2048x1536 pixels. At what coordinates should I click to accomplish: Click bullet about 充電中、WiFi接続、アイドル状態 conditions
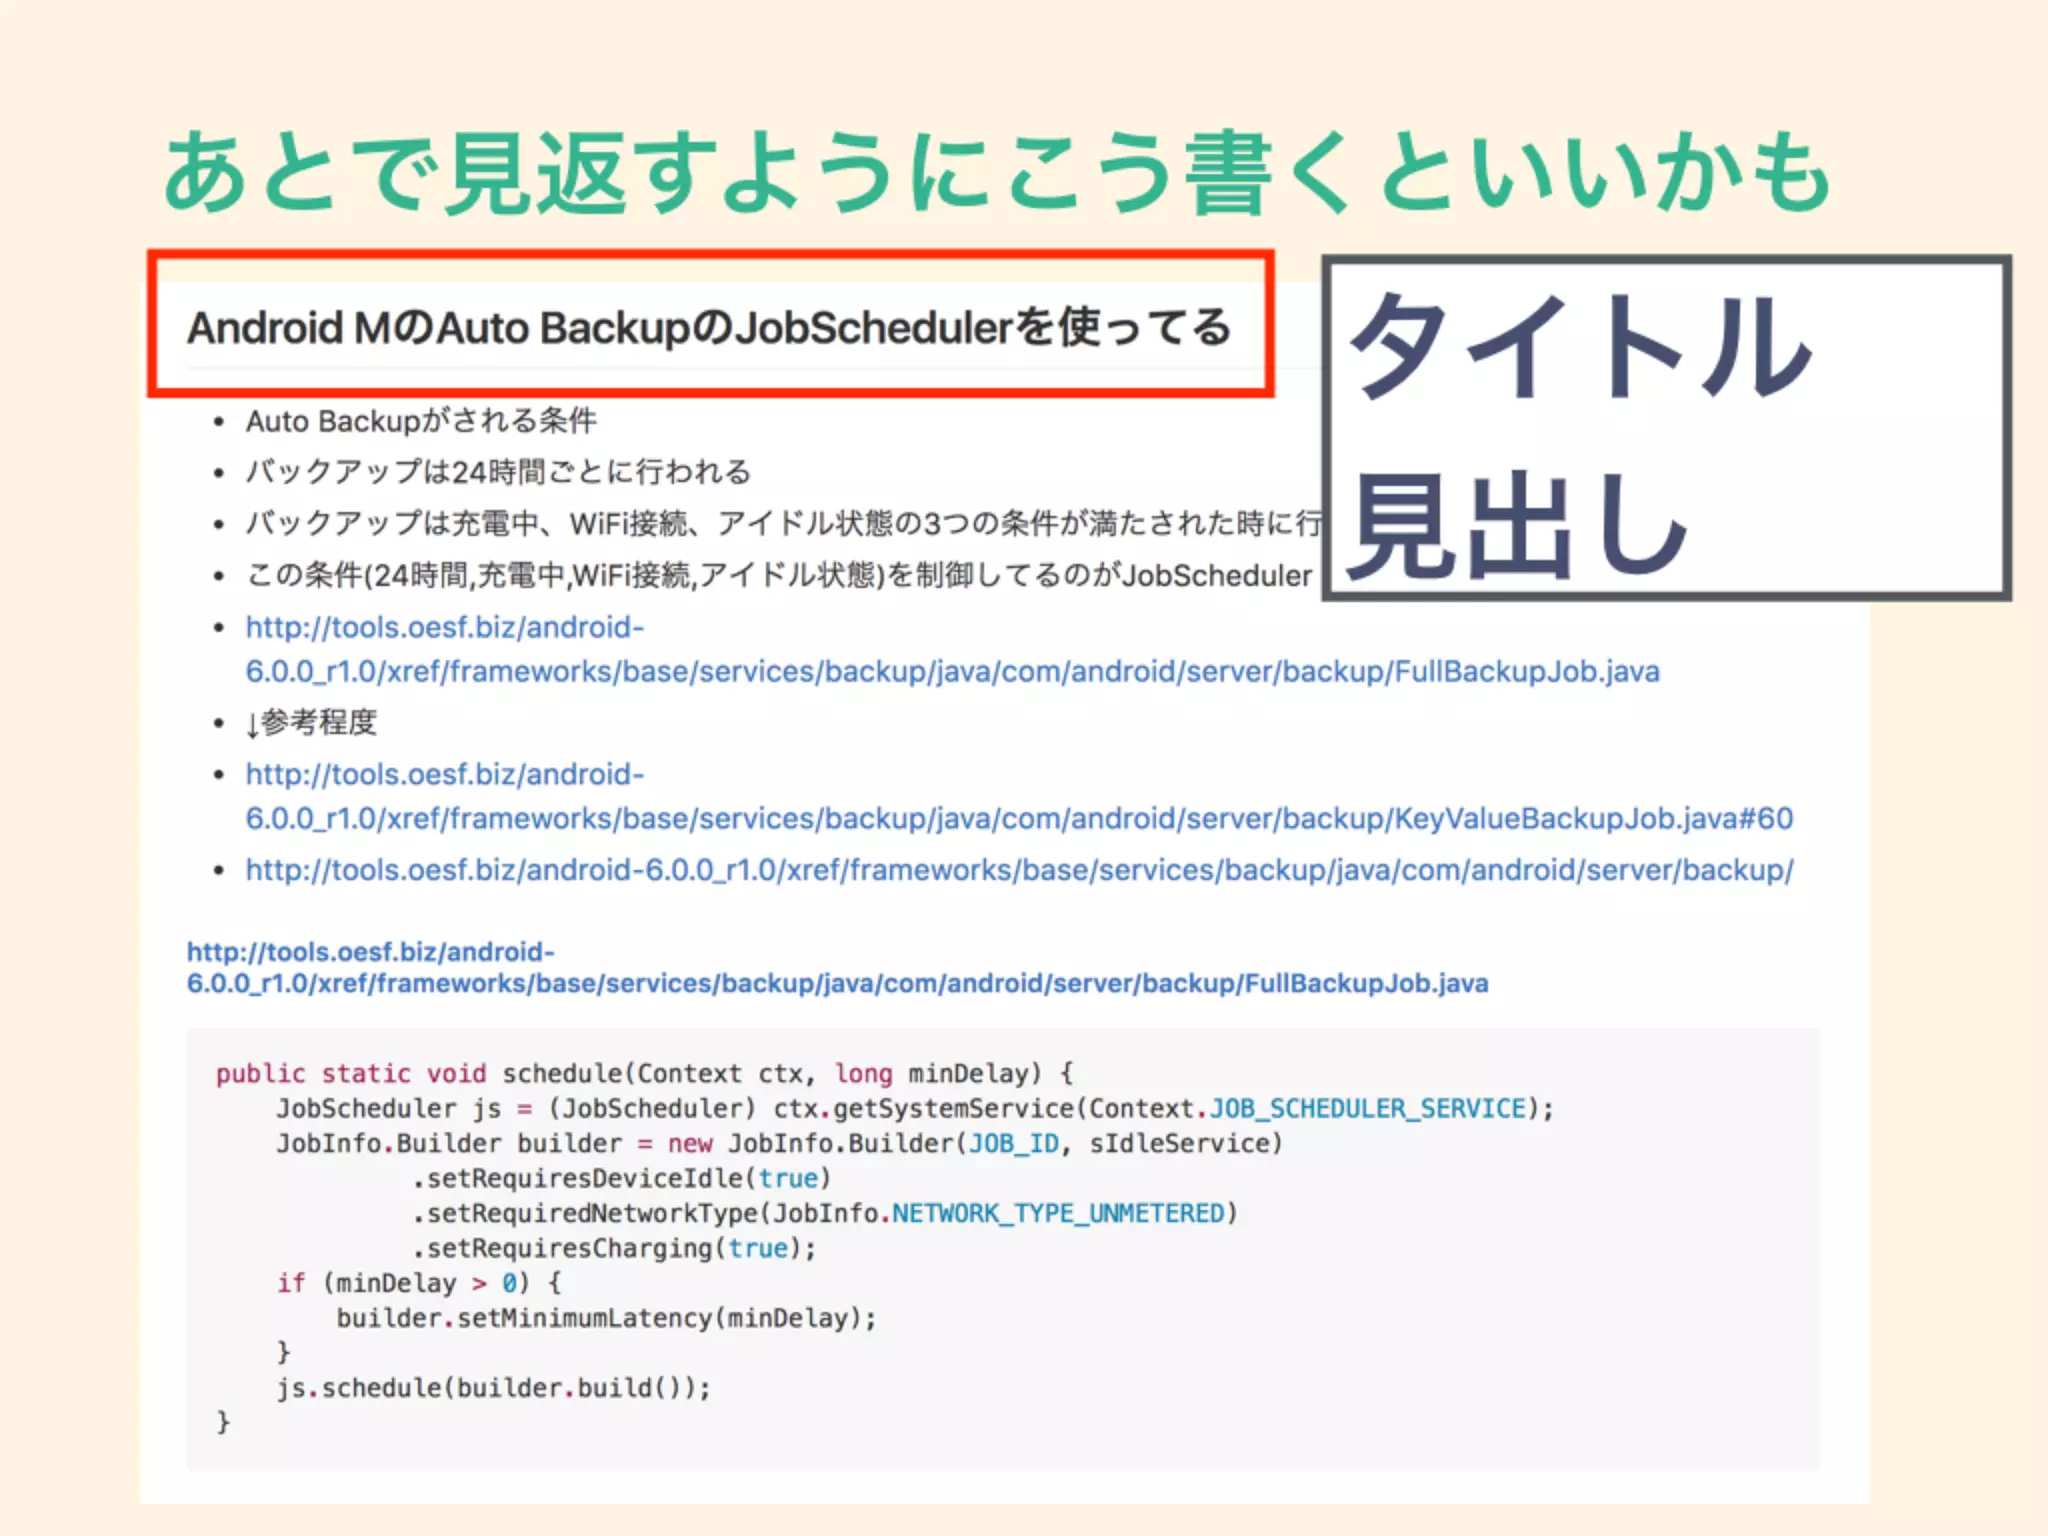click(784, 523)
